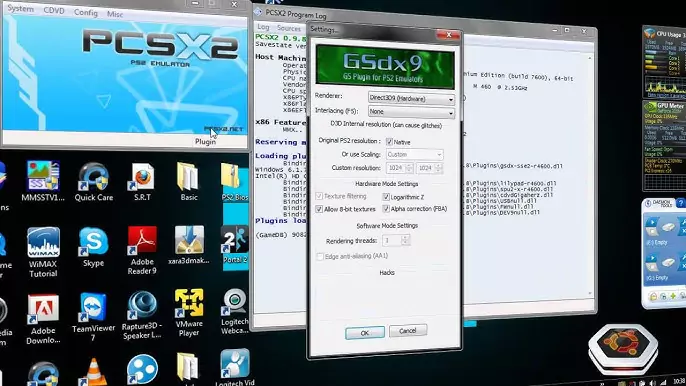The image size is (686, 386).
Task: Toggle Alpha correction (FBA) checkbox
Action: (x=386, y=209)
